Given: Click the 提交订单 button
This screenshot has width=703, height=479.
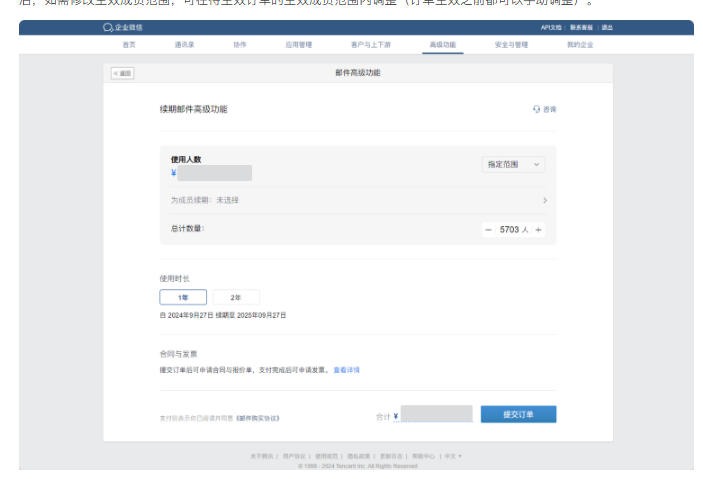Looking at the screenshot, I should click(518, 415).
